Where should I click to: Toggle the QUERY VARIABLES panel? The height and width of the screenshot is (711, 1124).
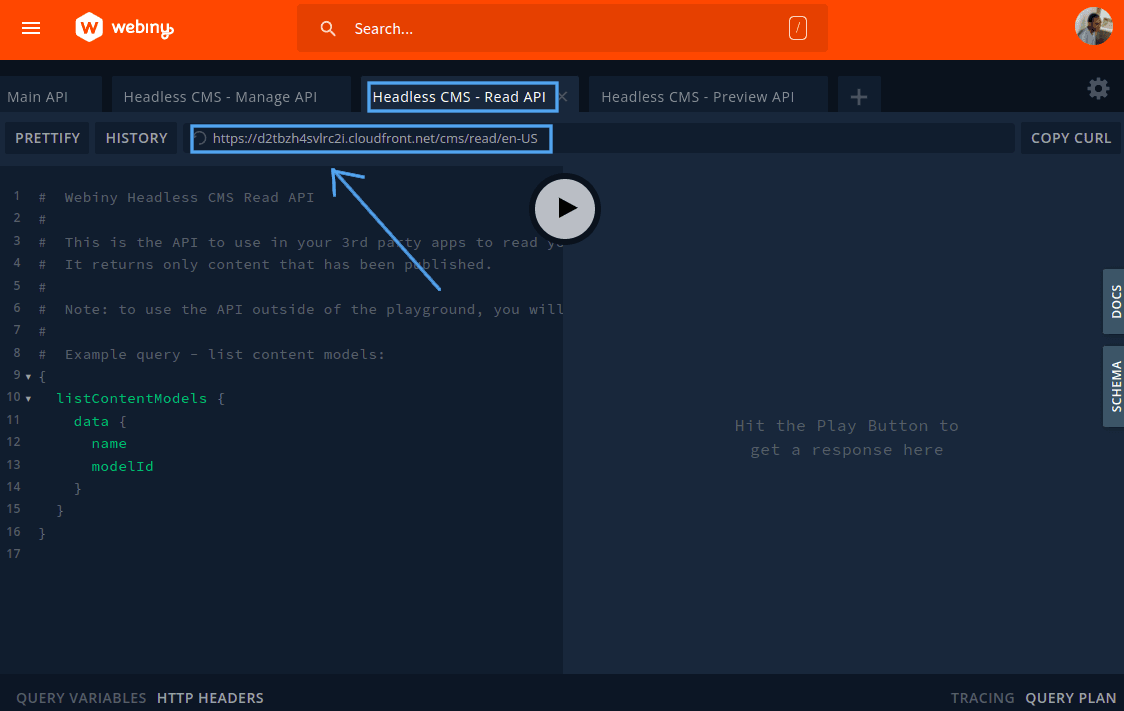pyautogui.click(x=80, y=697)
